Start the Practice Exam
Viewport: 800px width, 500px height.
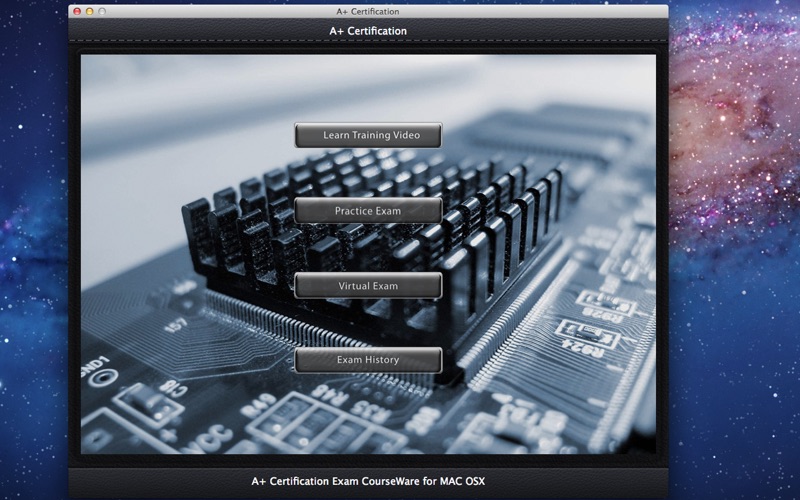pyautogui.click(x=368, y=211)
